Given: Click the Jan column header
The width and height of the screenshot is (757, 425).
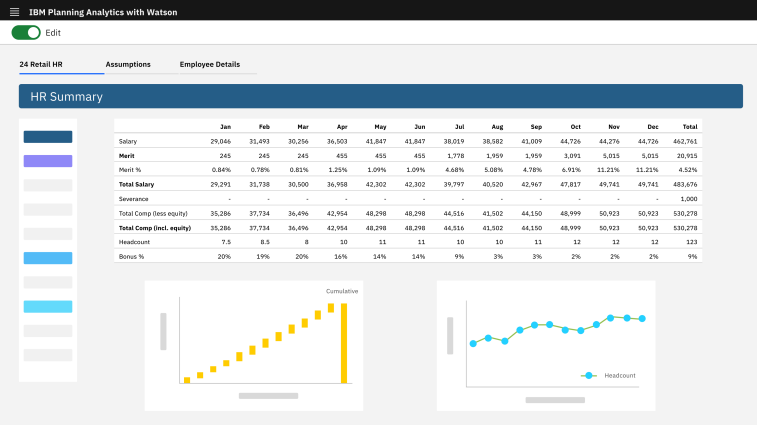Looking at the screenshot, I should [225, 127].
